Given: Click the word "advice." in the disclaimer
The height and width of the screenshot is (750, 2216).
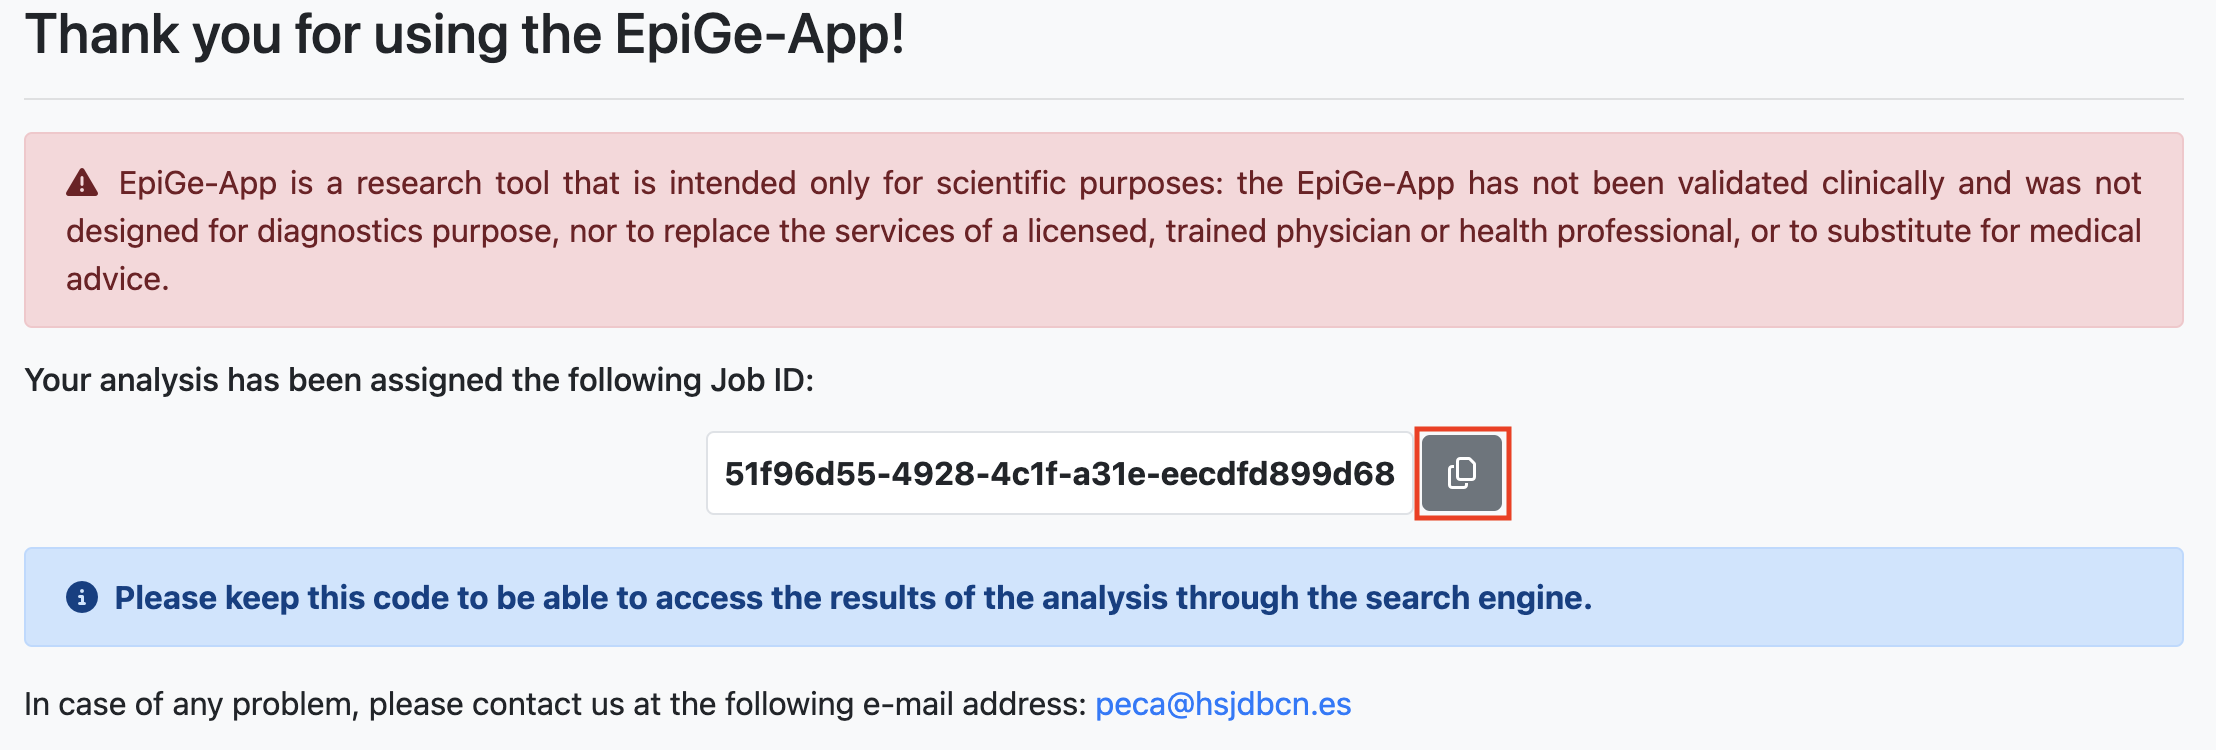Looking at the screenshot, I should (117, 279).
